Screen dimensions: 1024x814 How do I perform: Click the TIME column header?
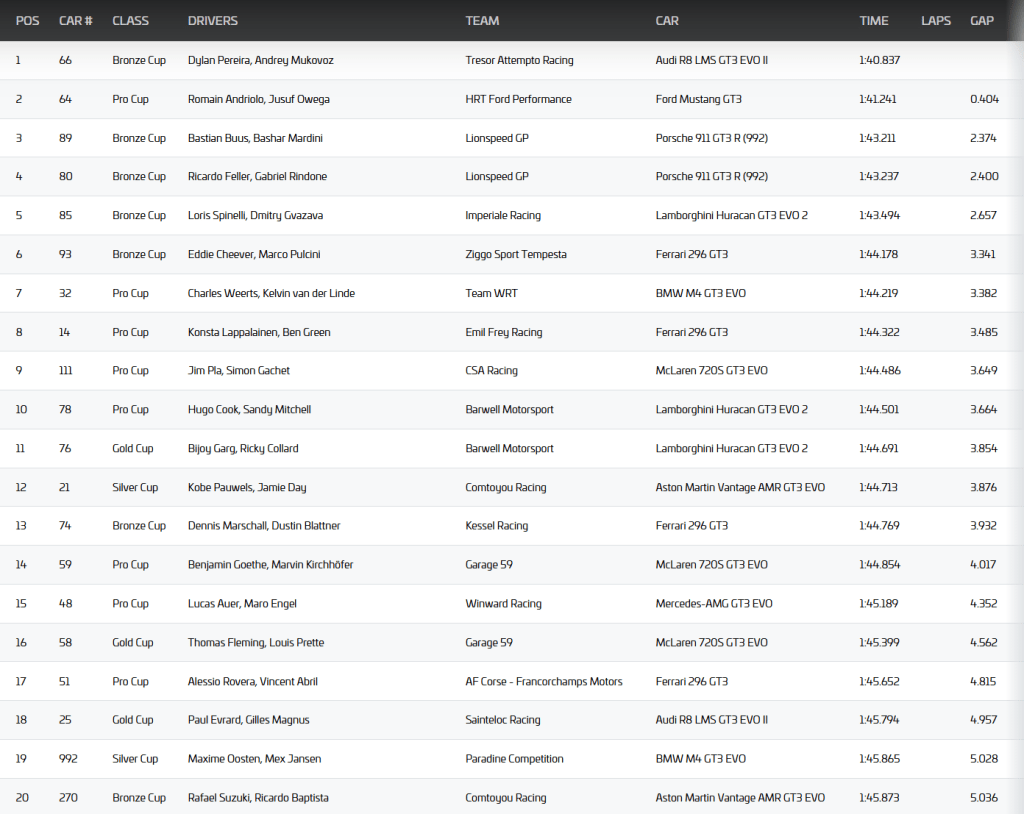(874, 21)
